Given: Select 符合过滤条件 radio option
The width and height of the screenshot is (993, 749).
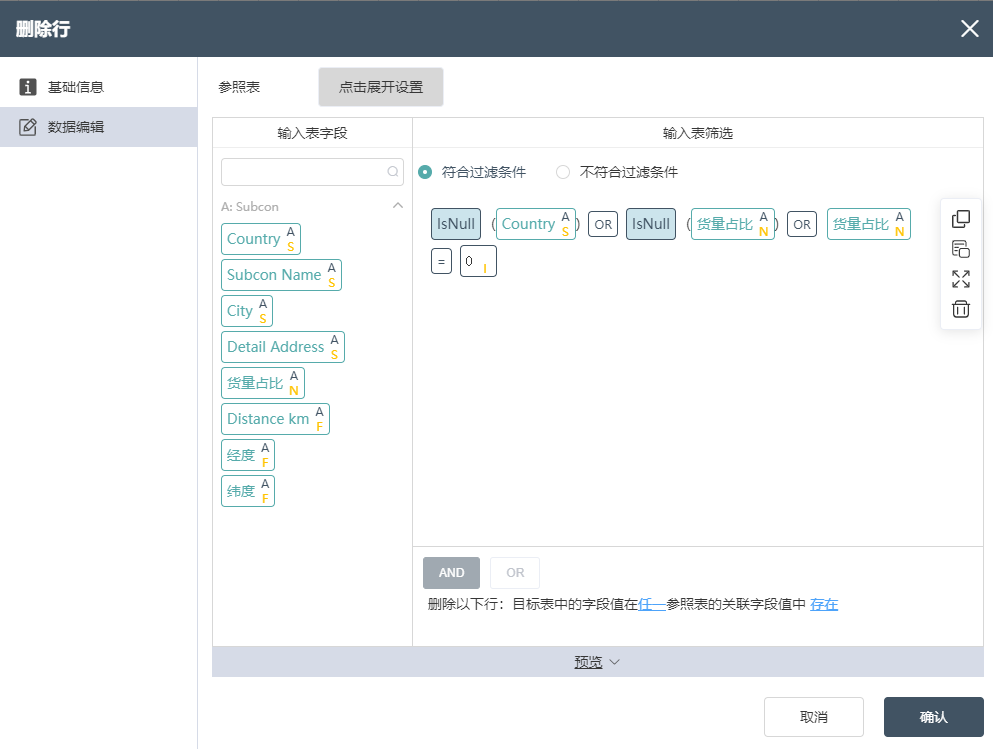Looking at the screenshot, I should 425,172.
